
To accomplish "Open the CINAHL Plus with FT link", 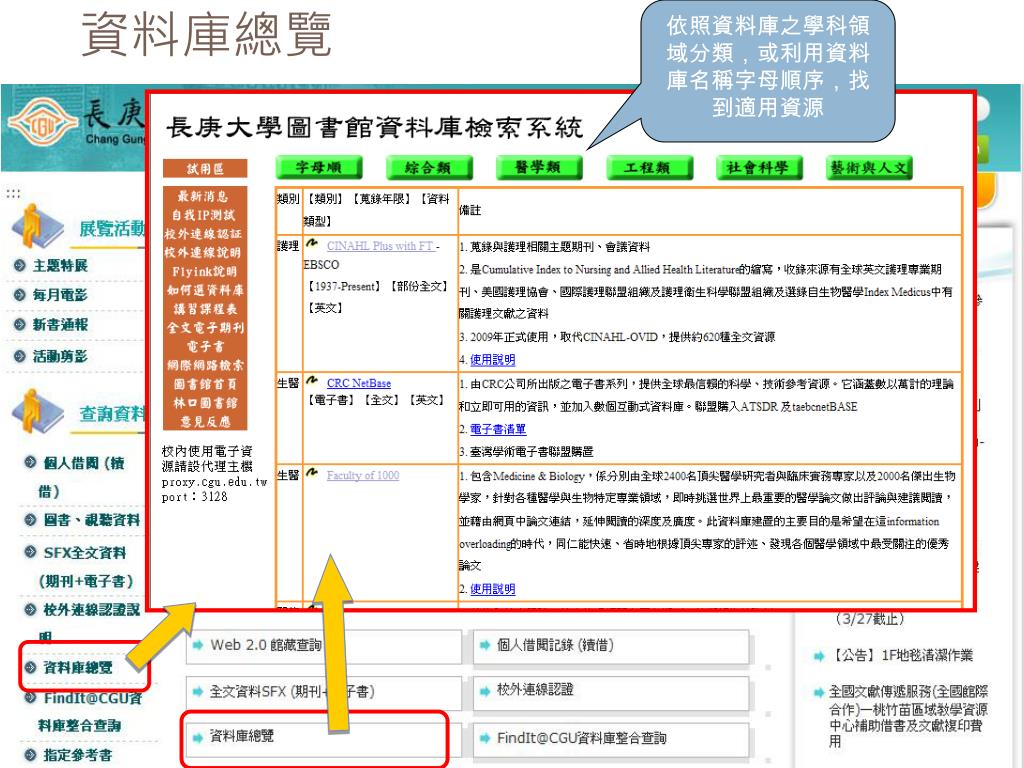I will click(x=380, y=246).
